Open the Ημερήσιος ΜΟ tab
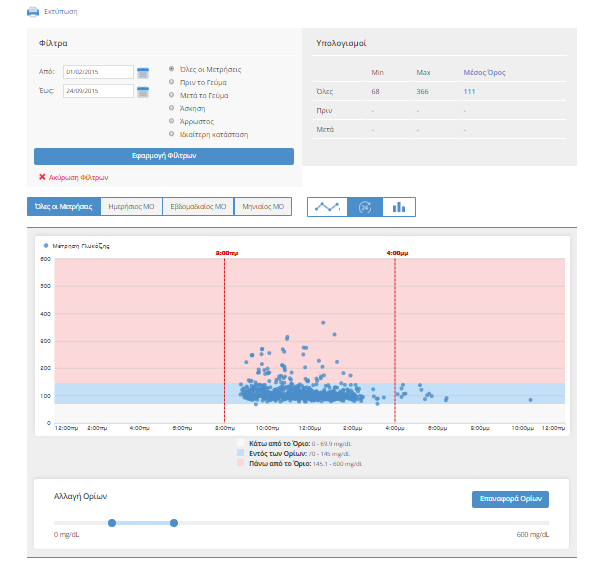This screenshot has width=611, height=569. click(130, 207)
